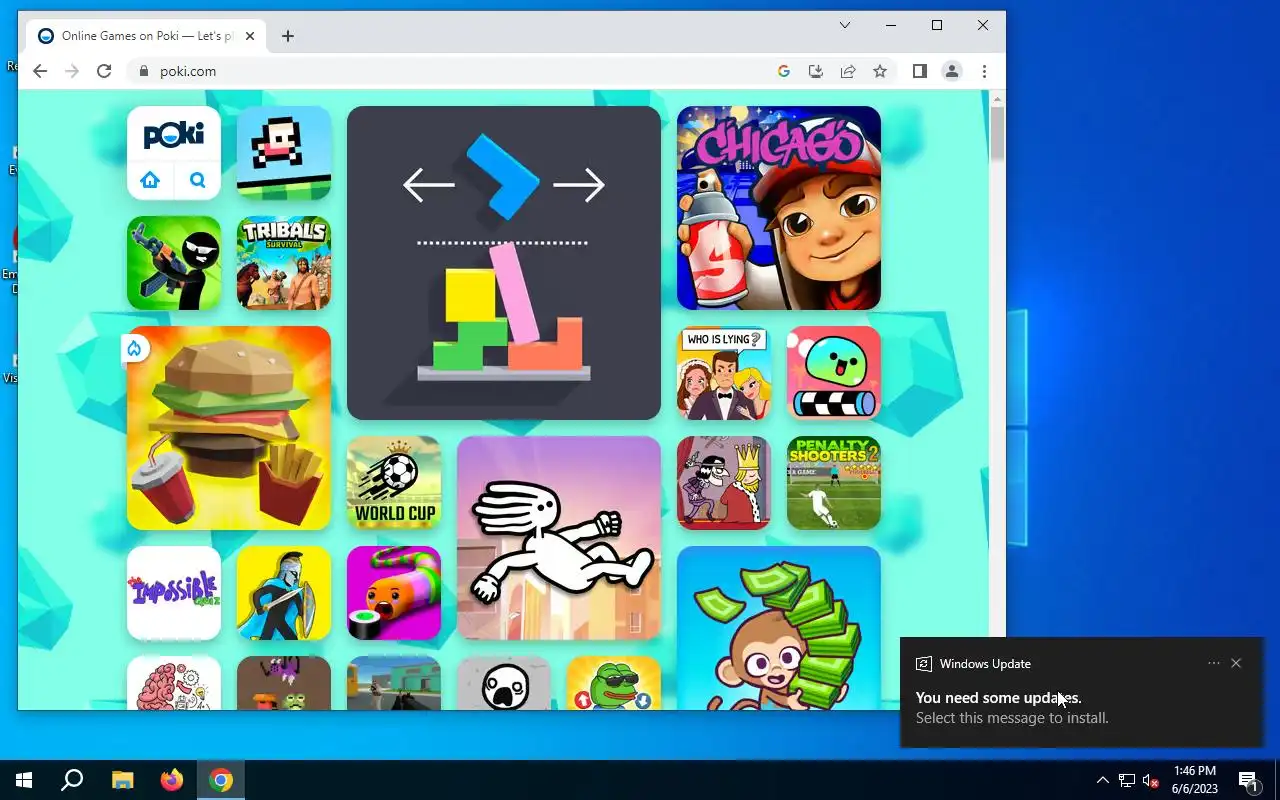The width and height of the screenshot is (1280, 800).
Task: Open the Penalty Shooters 2 game tile
Action: tap(834, 483)
